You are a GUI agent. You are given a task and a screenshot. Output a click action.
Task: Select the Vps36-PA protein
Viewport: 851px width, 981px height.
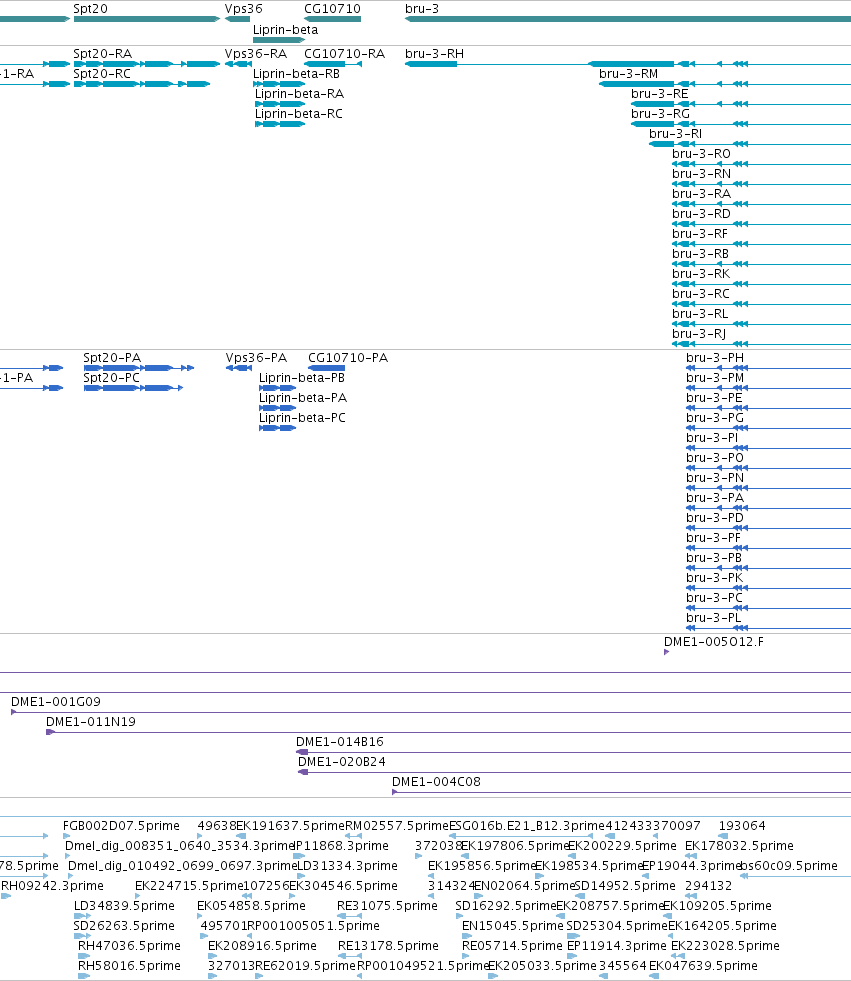click(x=239, y=368)
